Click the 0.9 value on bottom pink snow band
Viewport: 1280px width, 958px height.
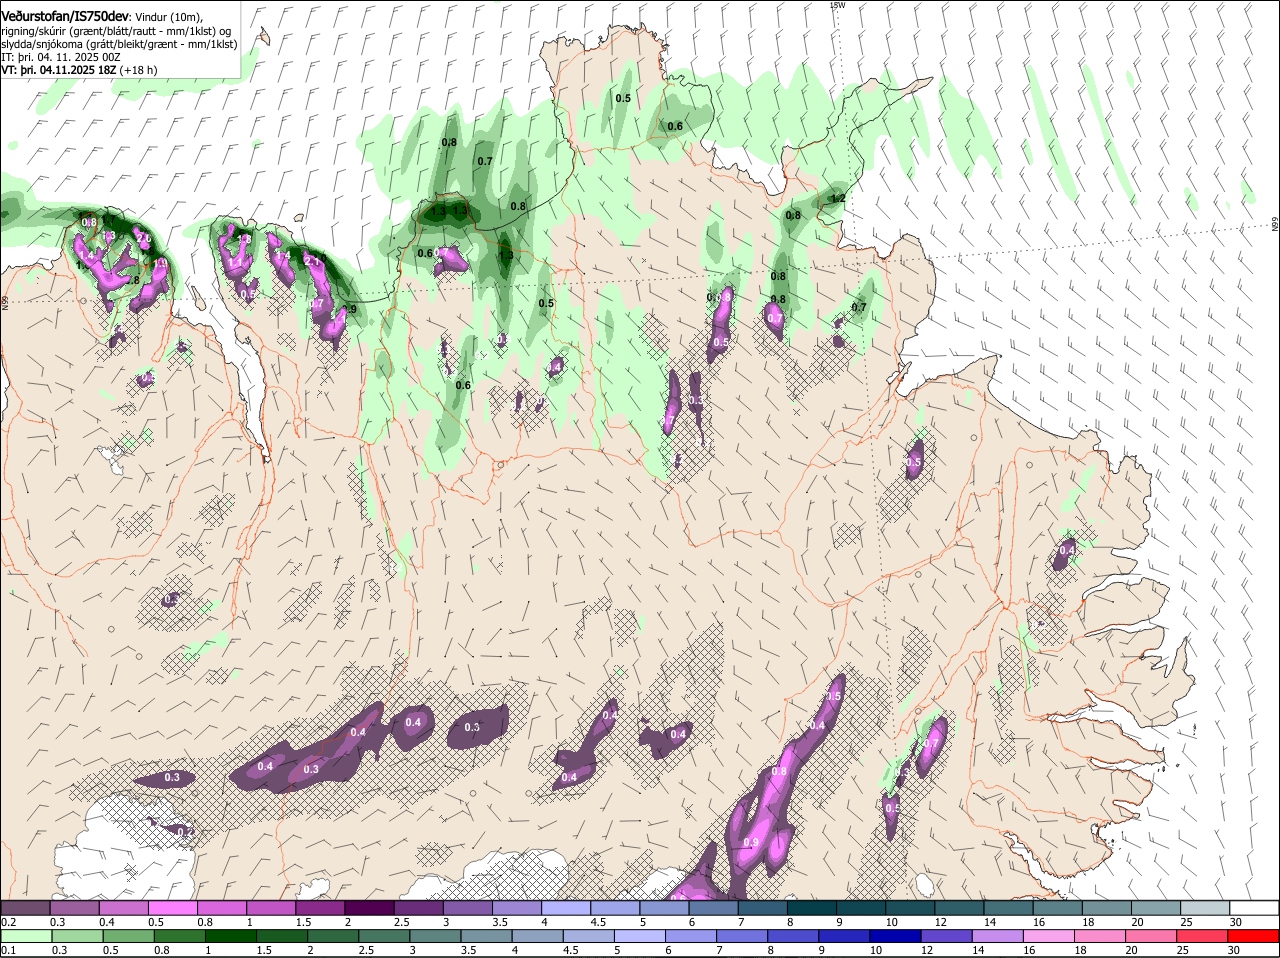click(751, 842)
